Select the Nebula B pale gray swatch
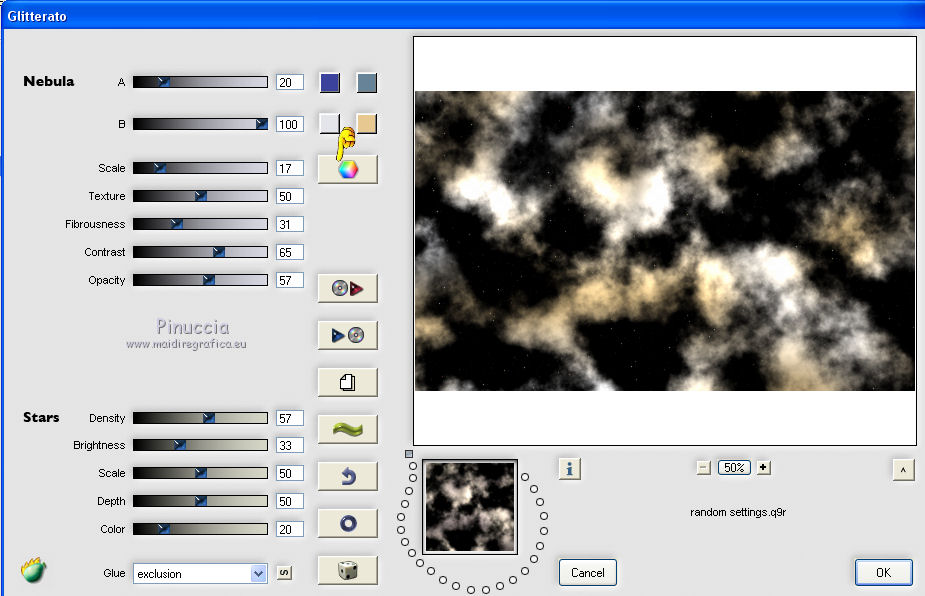This screenshot has height=596, width=925. coord(330,124)
